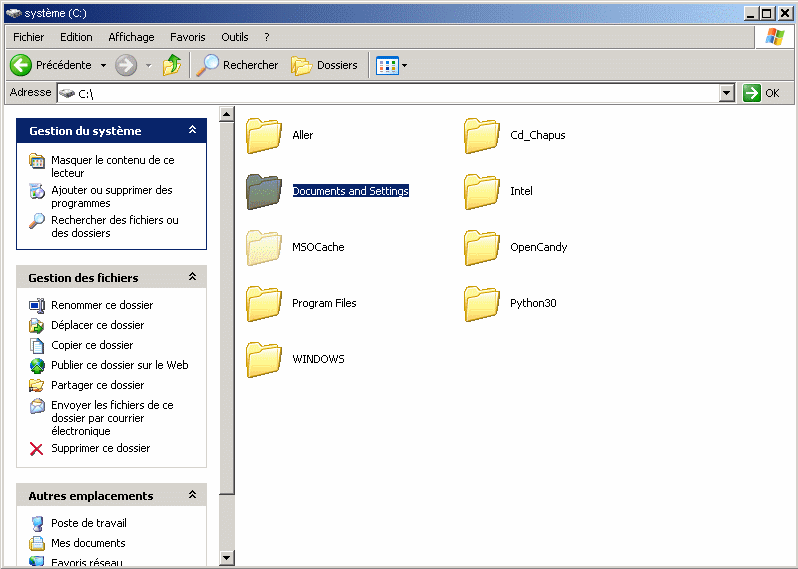The image size is (798, 569).
Task: Go up one folder level icon
Action: click(x=172, y=65)
